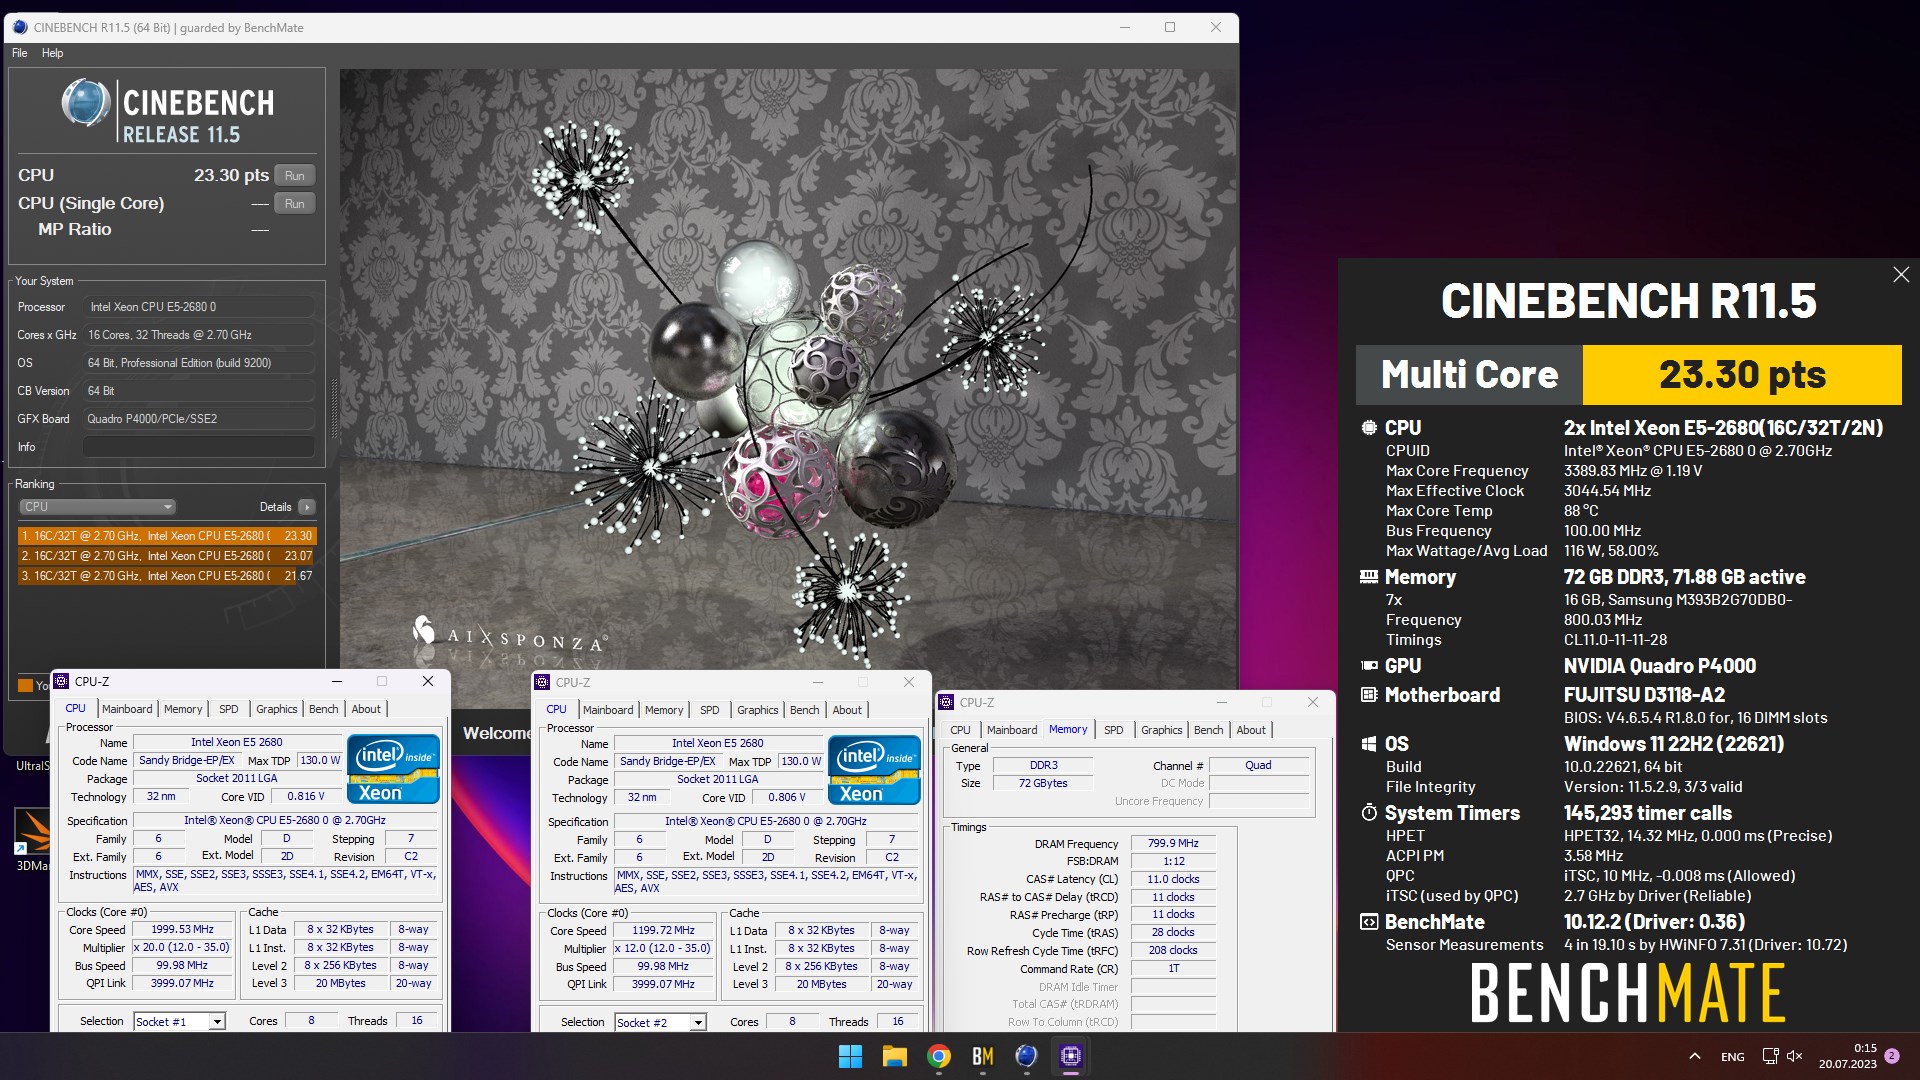Expand Socket #2 selection dropdown
This screenshot has width=1920, height=1080.
698,1023
